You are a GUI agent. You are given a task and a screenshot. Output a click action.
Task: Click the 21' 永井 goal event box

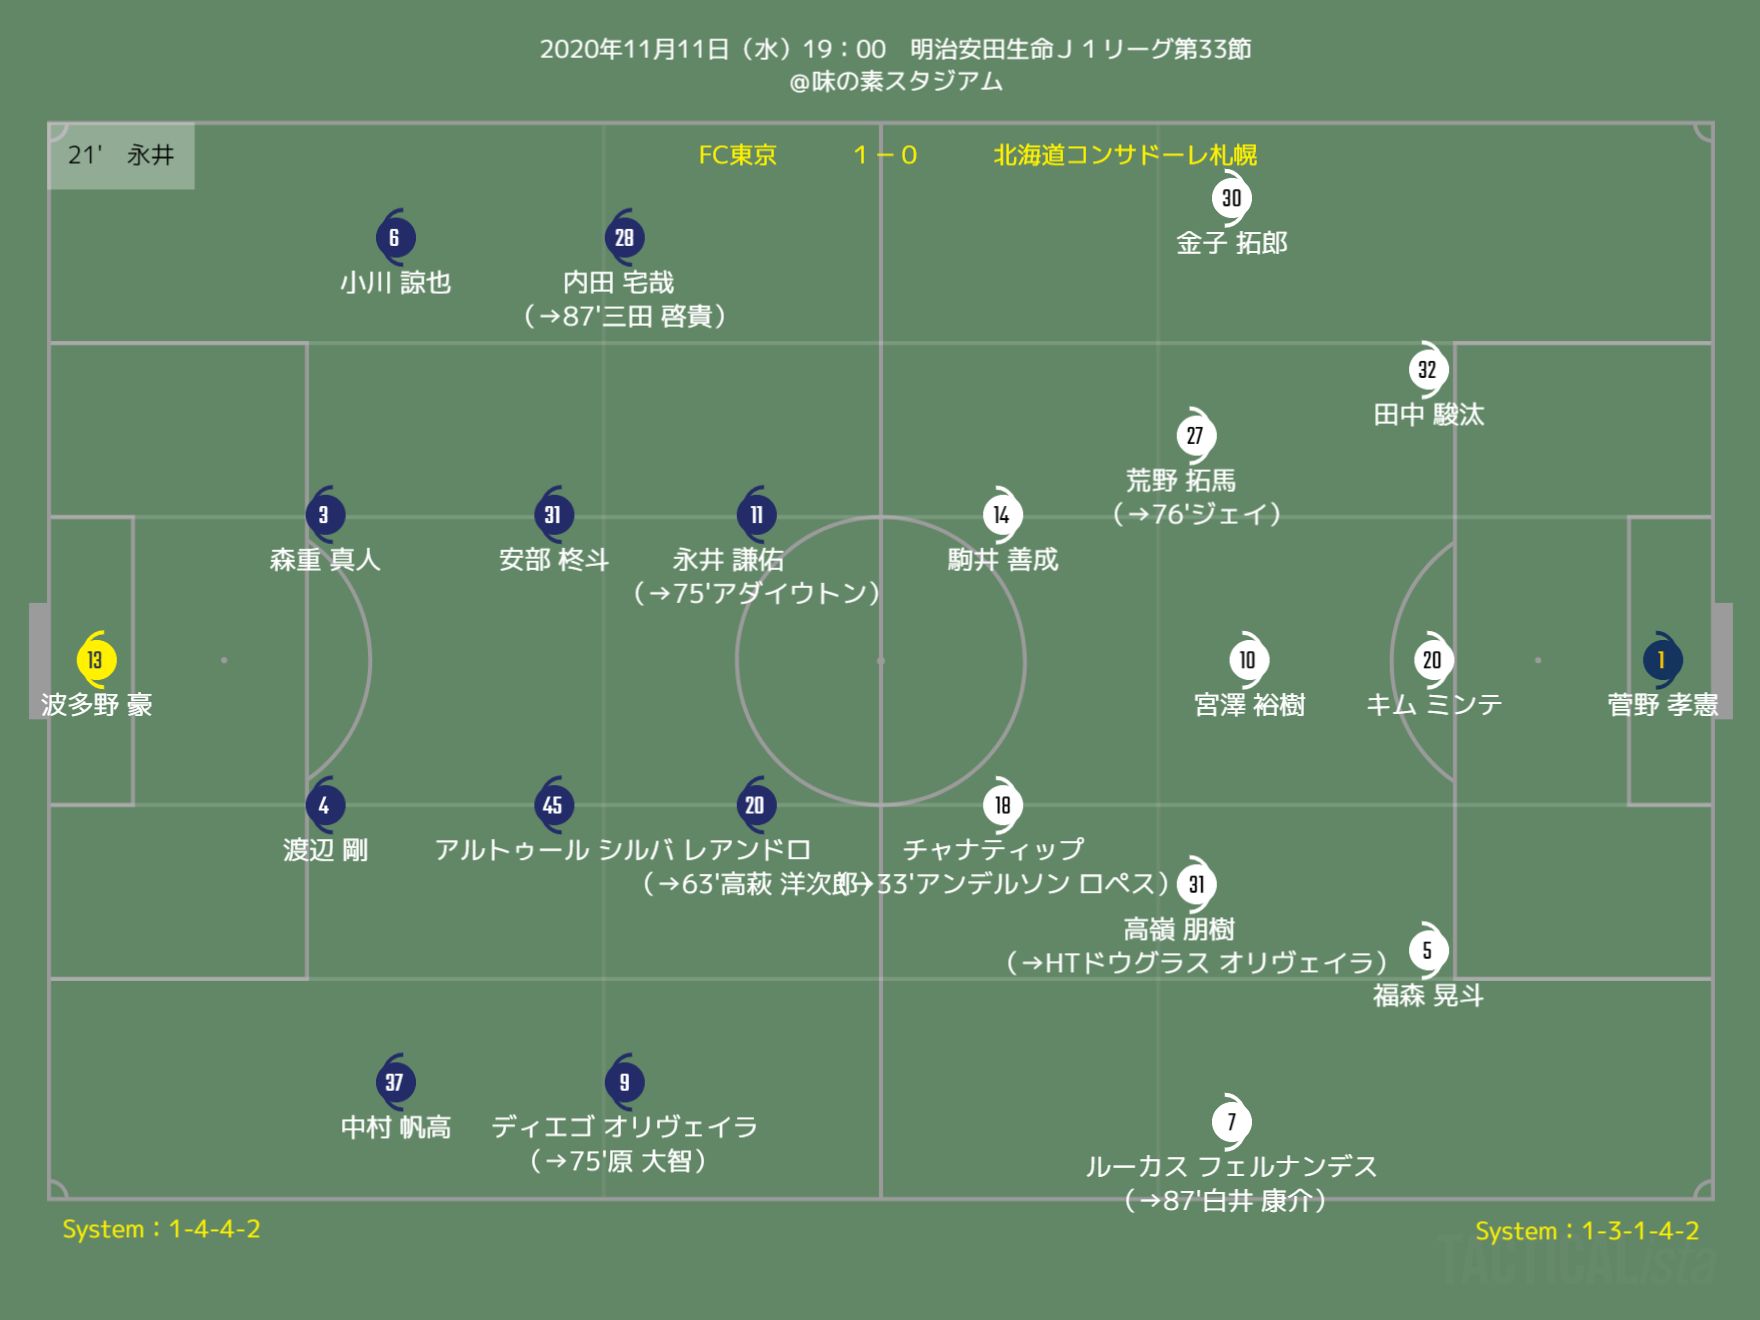121,155
